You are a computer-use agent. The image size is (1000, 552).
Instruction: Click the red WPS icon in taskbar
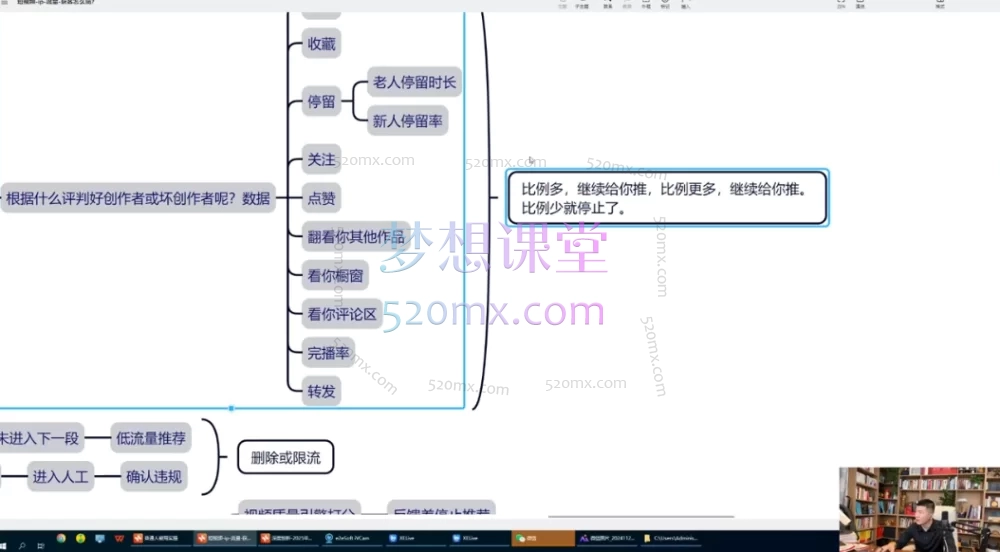pos(118,538)
